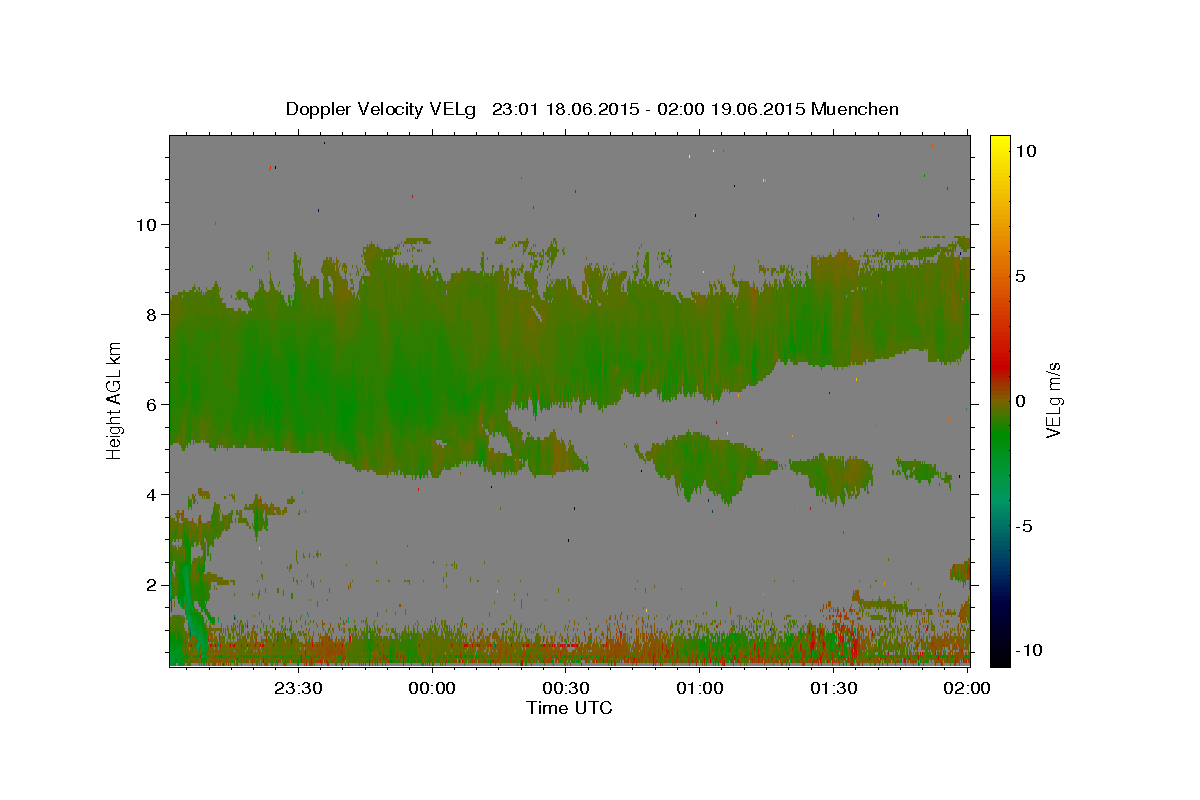
Task: Click the height axis label 6
Action: click(152, 404)
